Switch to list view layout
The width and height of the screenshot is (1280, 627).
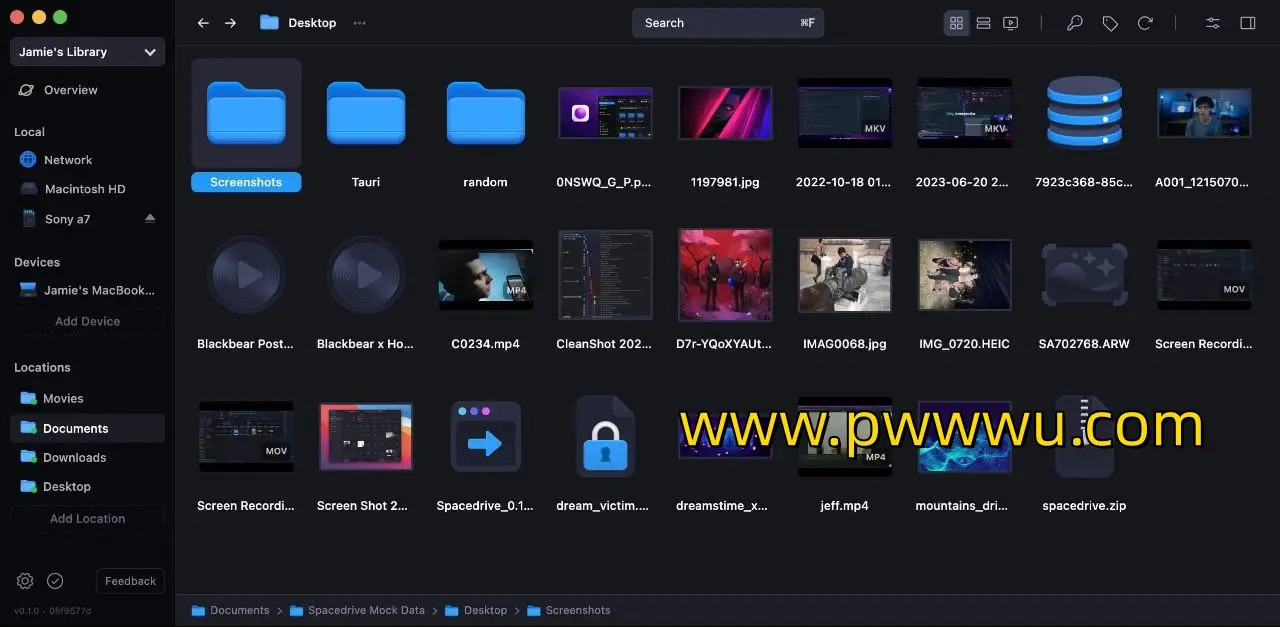click(983, 23)
